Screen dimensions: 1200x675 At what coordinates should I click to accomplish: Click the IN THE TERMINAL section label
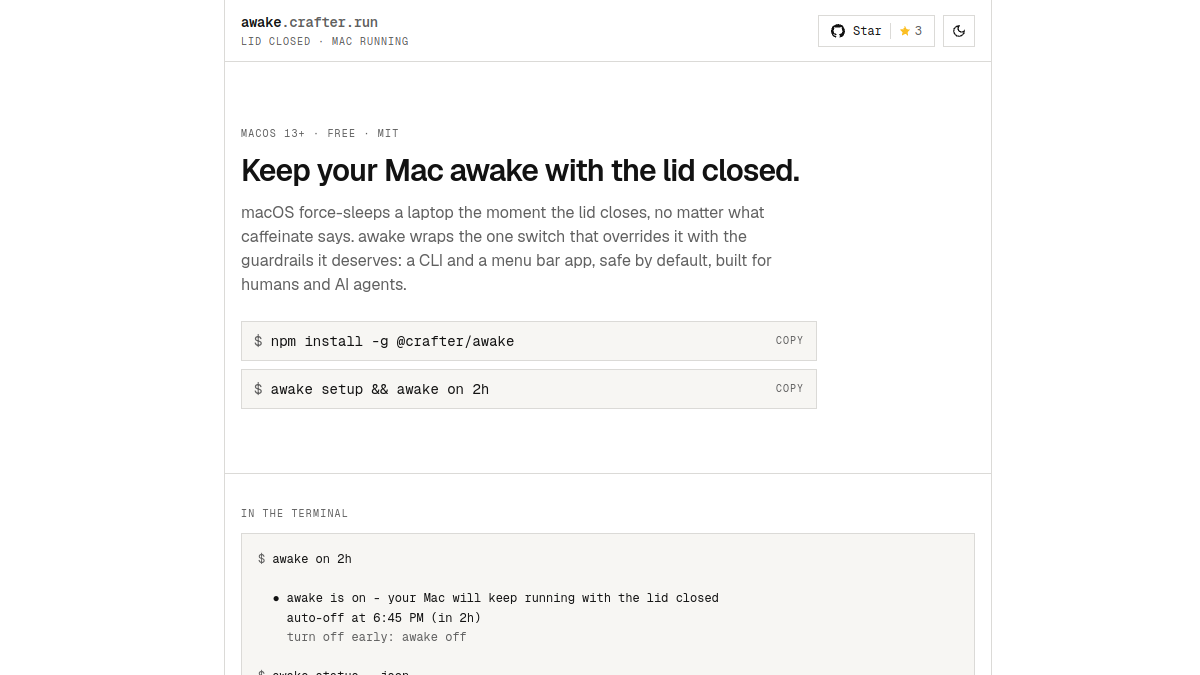pyautogui.click(x=295, y=514)
